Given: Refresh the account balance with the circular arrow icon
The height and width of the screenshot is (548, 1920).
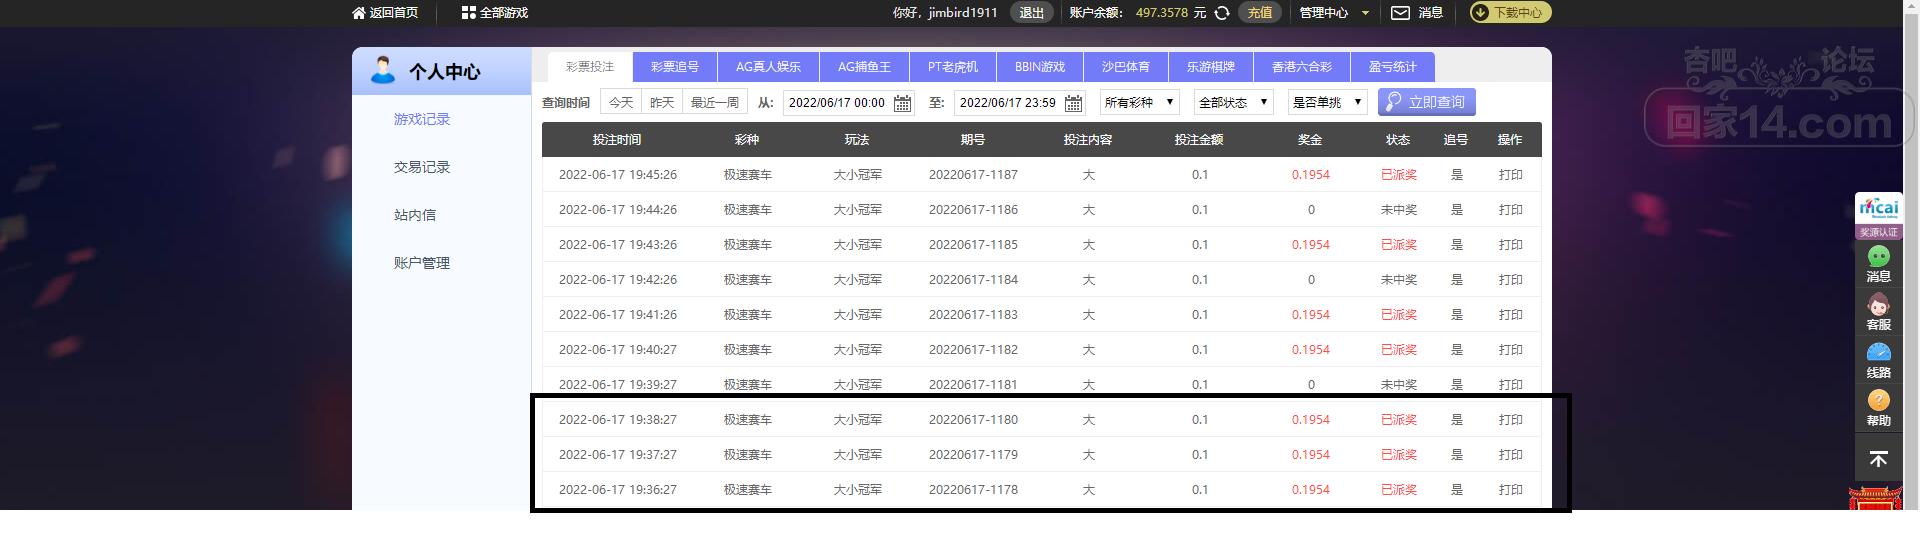Looking at the screenshot, I should (1222, 13).
